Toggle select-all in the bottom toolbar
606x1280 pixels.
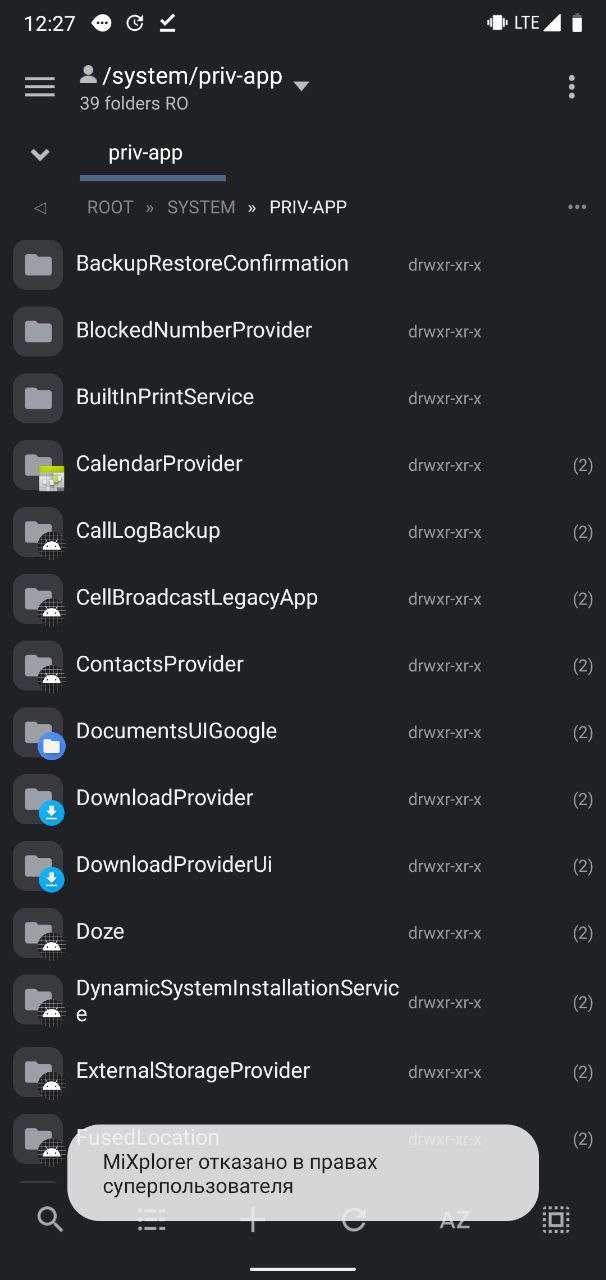[x=556, y=1219]
